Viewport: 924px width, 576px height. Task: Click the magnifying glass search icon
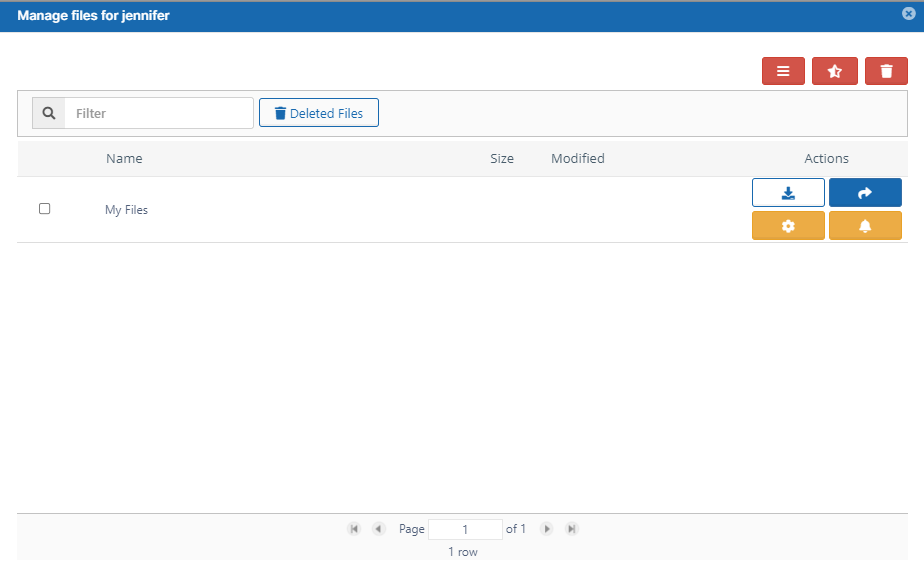(49, 113)
